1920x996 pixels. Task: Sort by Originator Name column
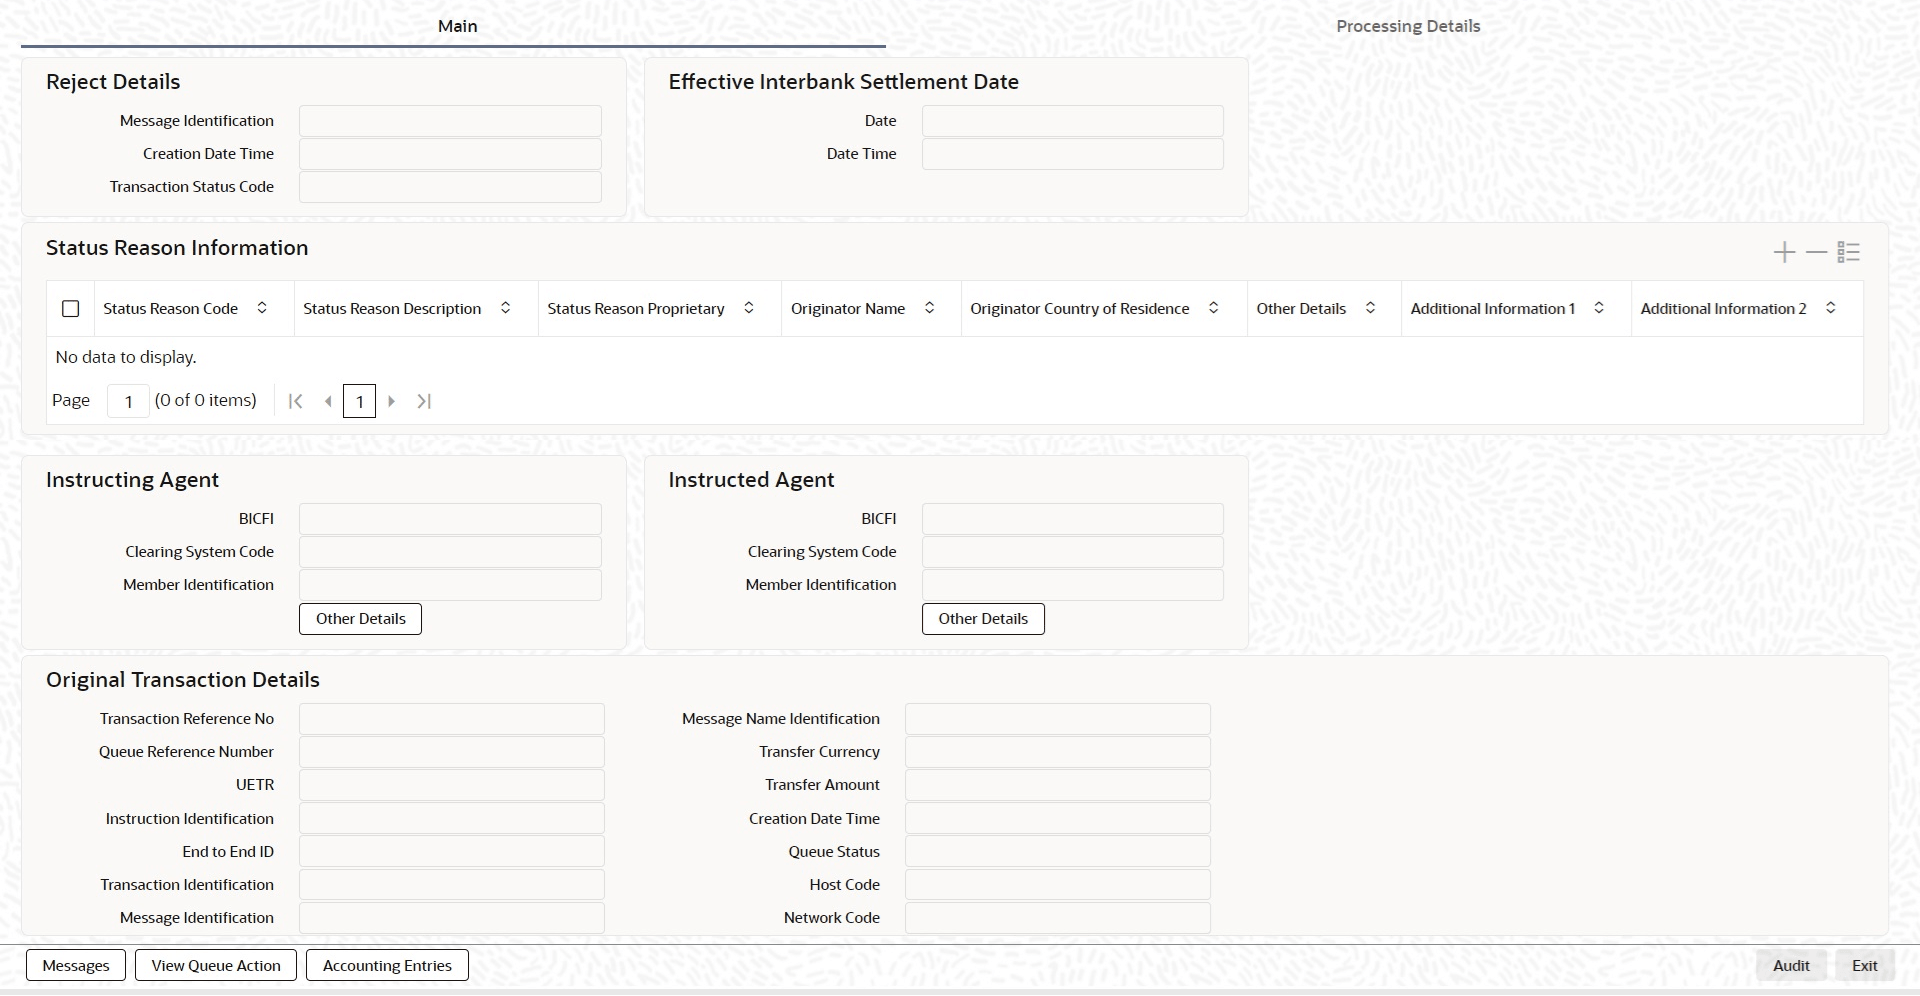[930, 308]
